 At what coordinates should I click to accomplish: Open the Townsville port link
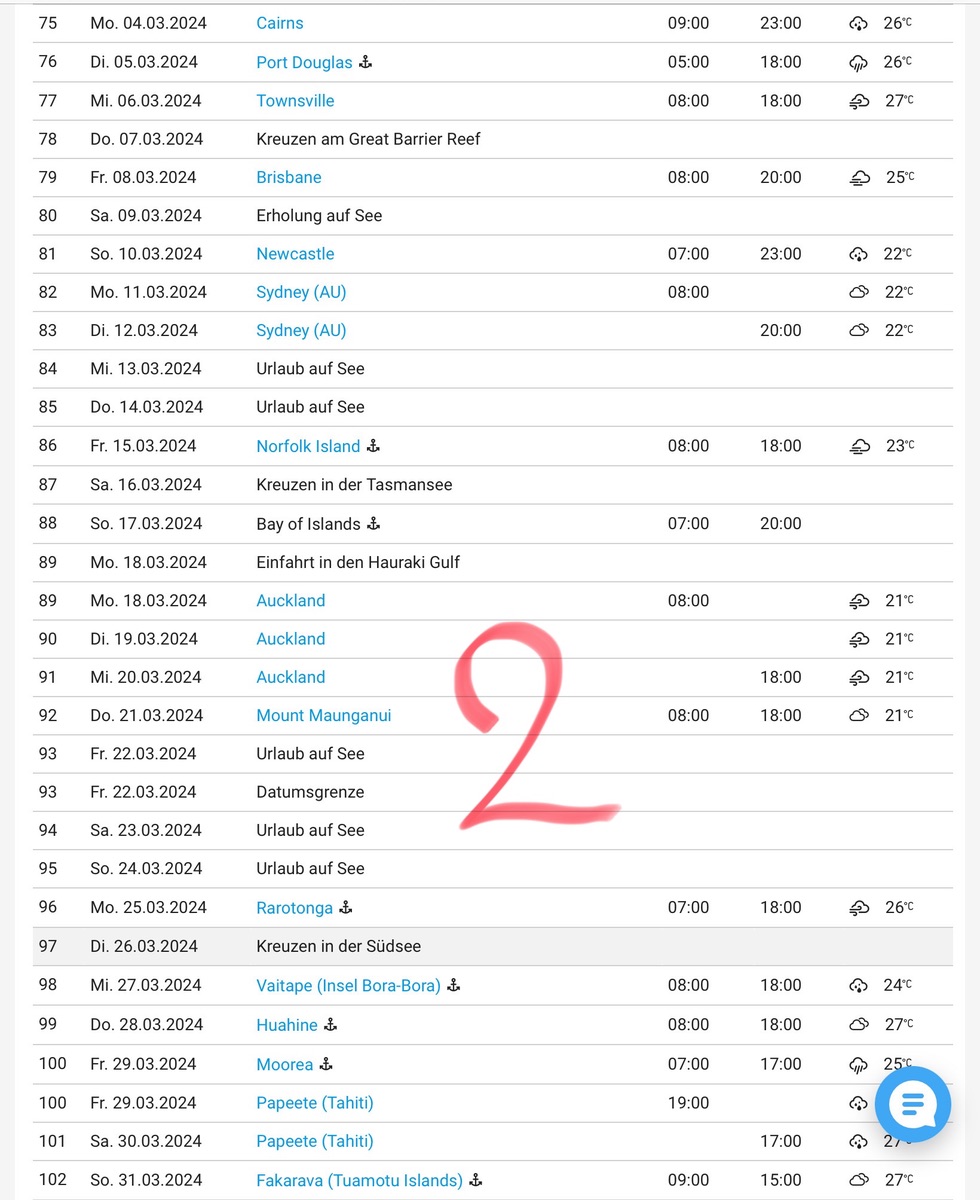point(295,101)
